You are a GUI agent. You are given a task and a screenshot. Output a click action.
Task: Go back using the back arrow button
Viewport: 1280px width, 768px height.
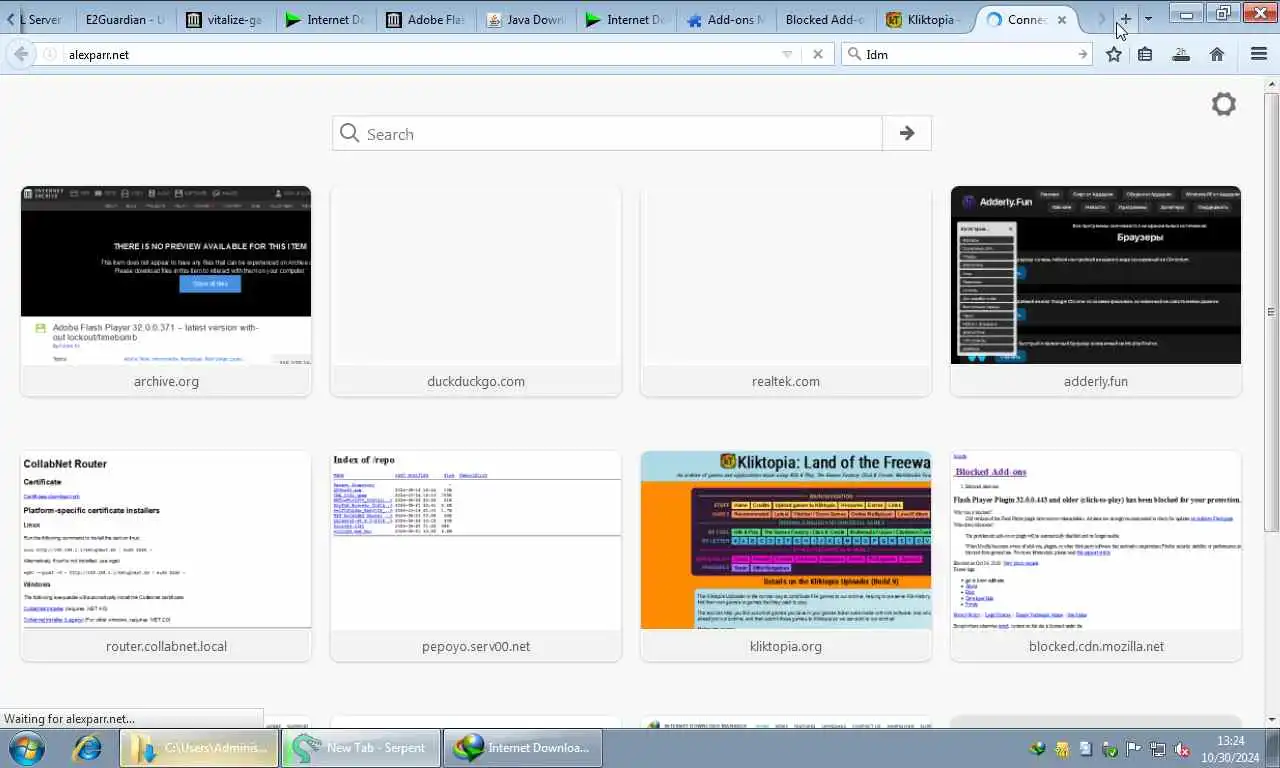(20, 54)
